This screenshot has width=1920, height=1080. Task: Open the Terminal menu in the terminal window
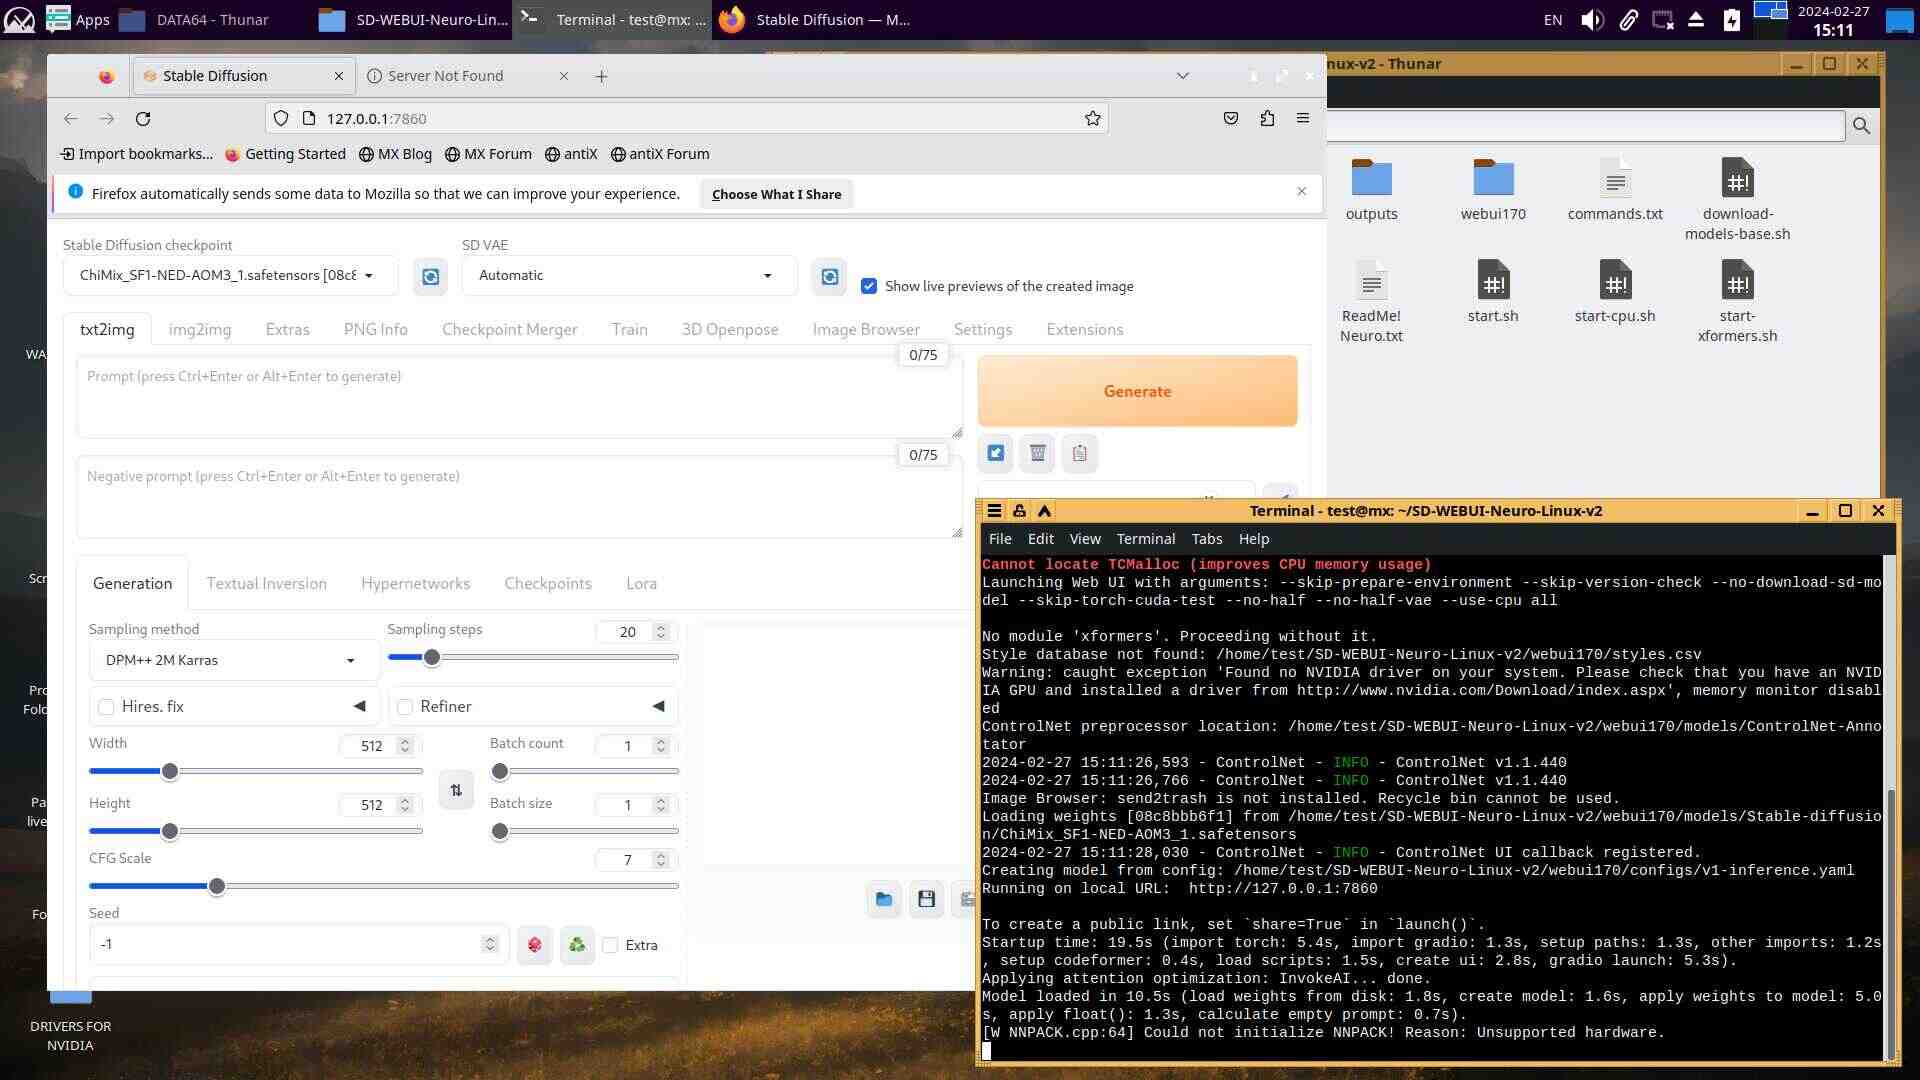tap(1145, 538)
